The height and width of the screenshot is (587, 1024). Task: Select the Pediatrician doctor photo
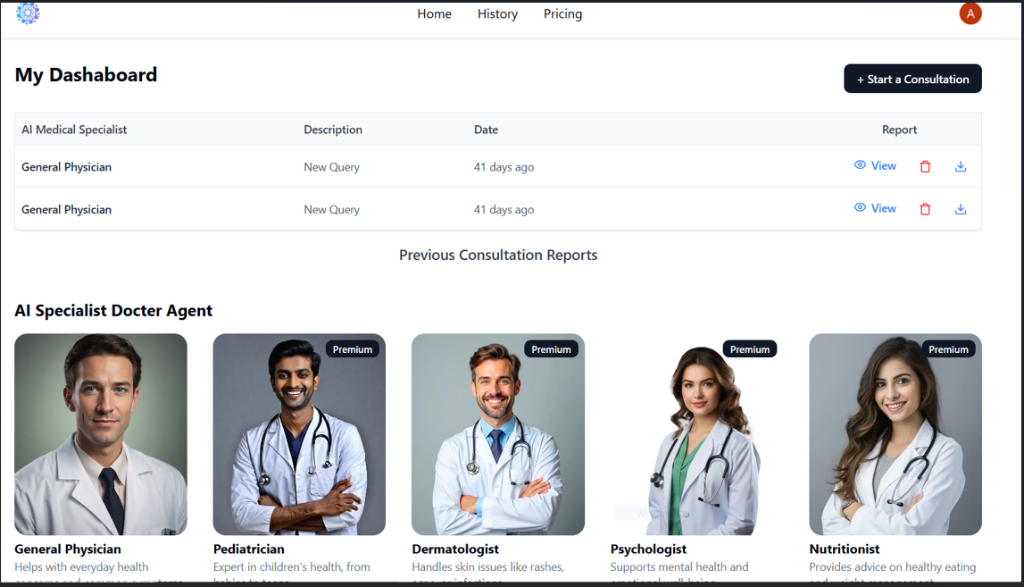pyautogui.click(x=299, y=434)
